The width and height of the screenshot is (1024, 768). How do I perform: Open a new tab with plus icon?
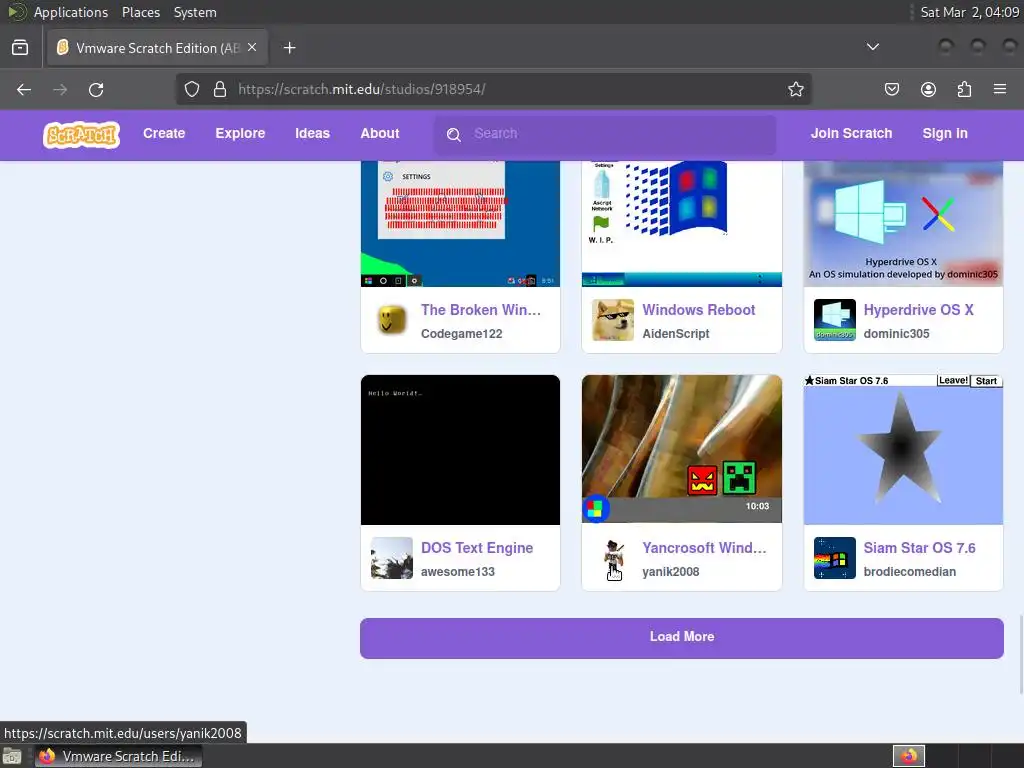click(x=289, y=48)
